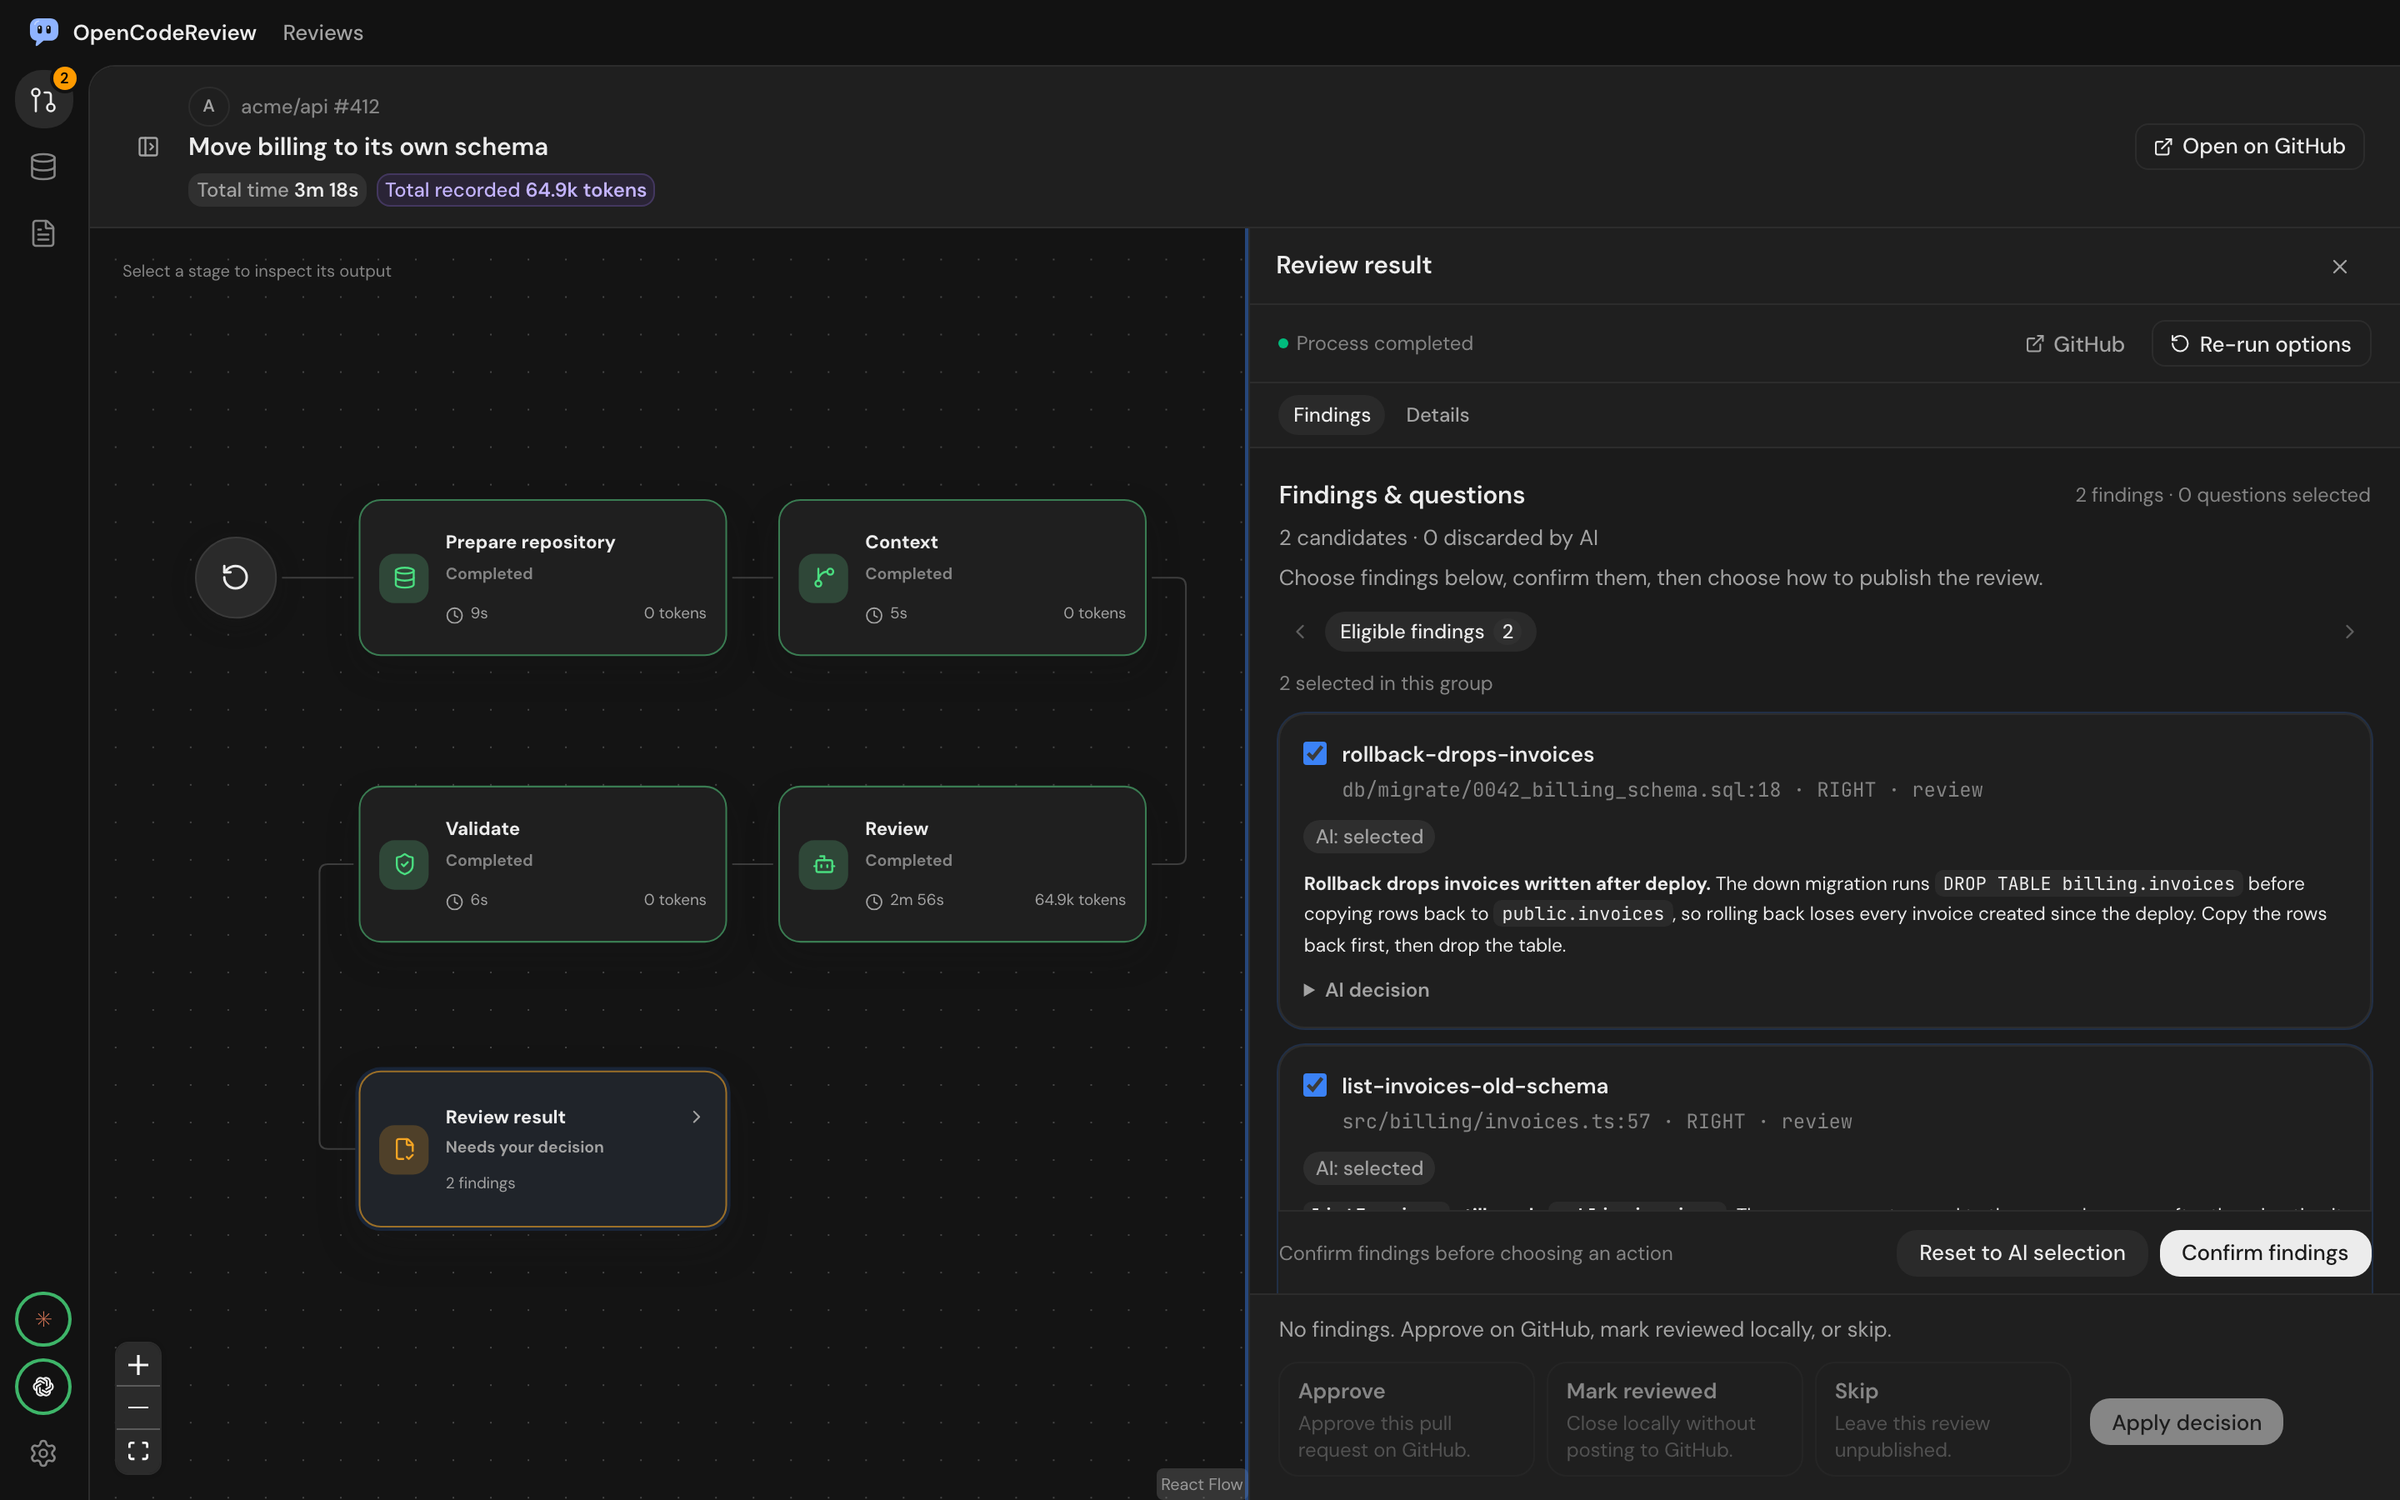Go to previous findings group chevron
2400x1500 pixels.
click(x=1300, y=632)
